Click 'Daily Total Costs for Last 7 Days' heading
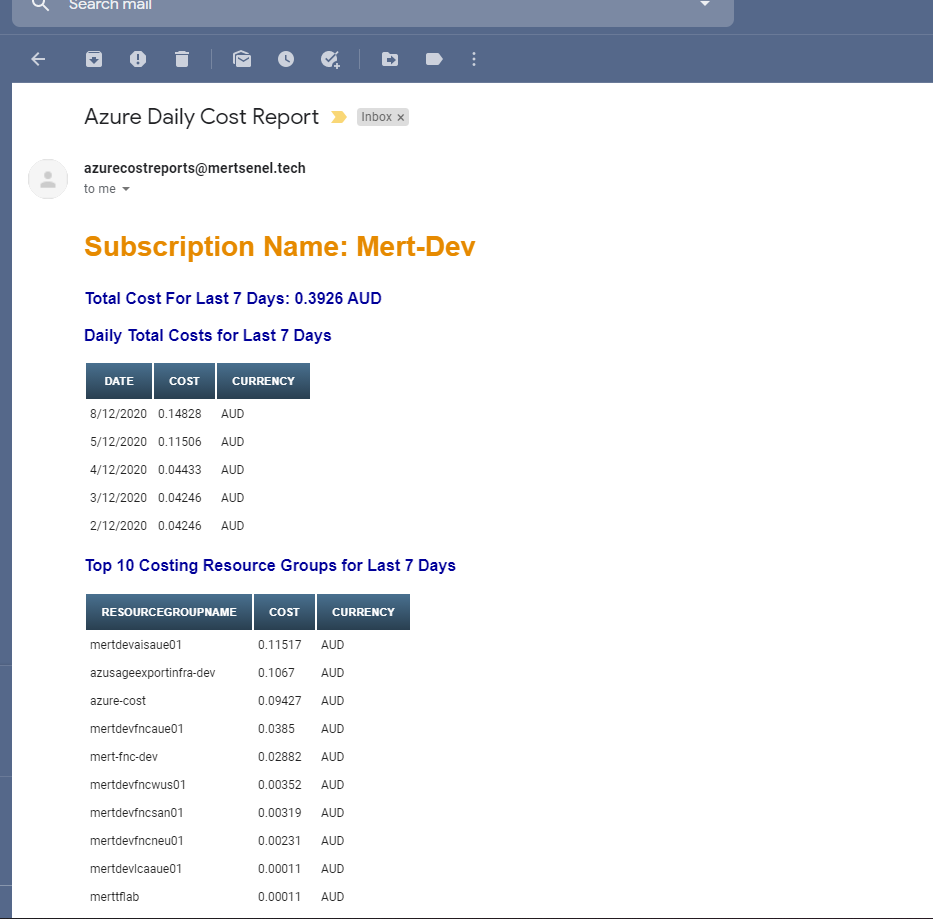This screenshot has height=919, width=933. click(x=208, y=336)
